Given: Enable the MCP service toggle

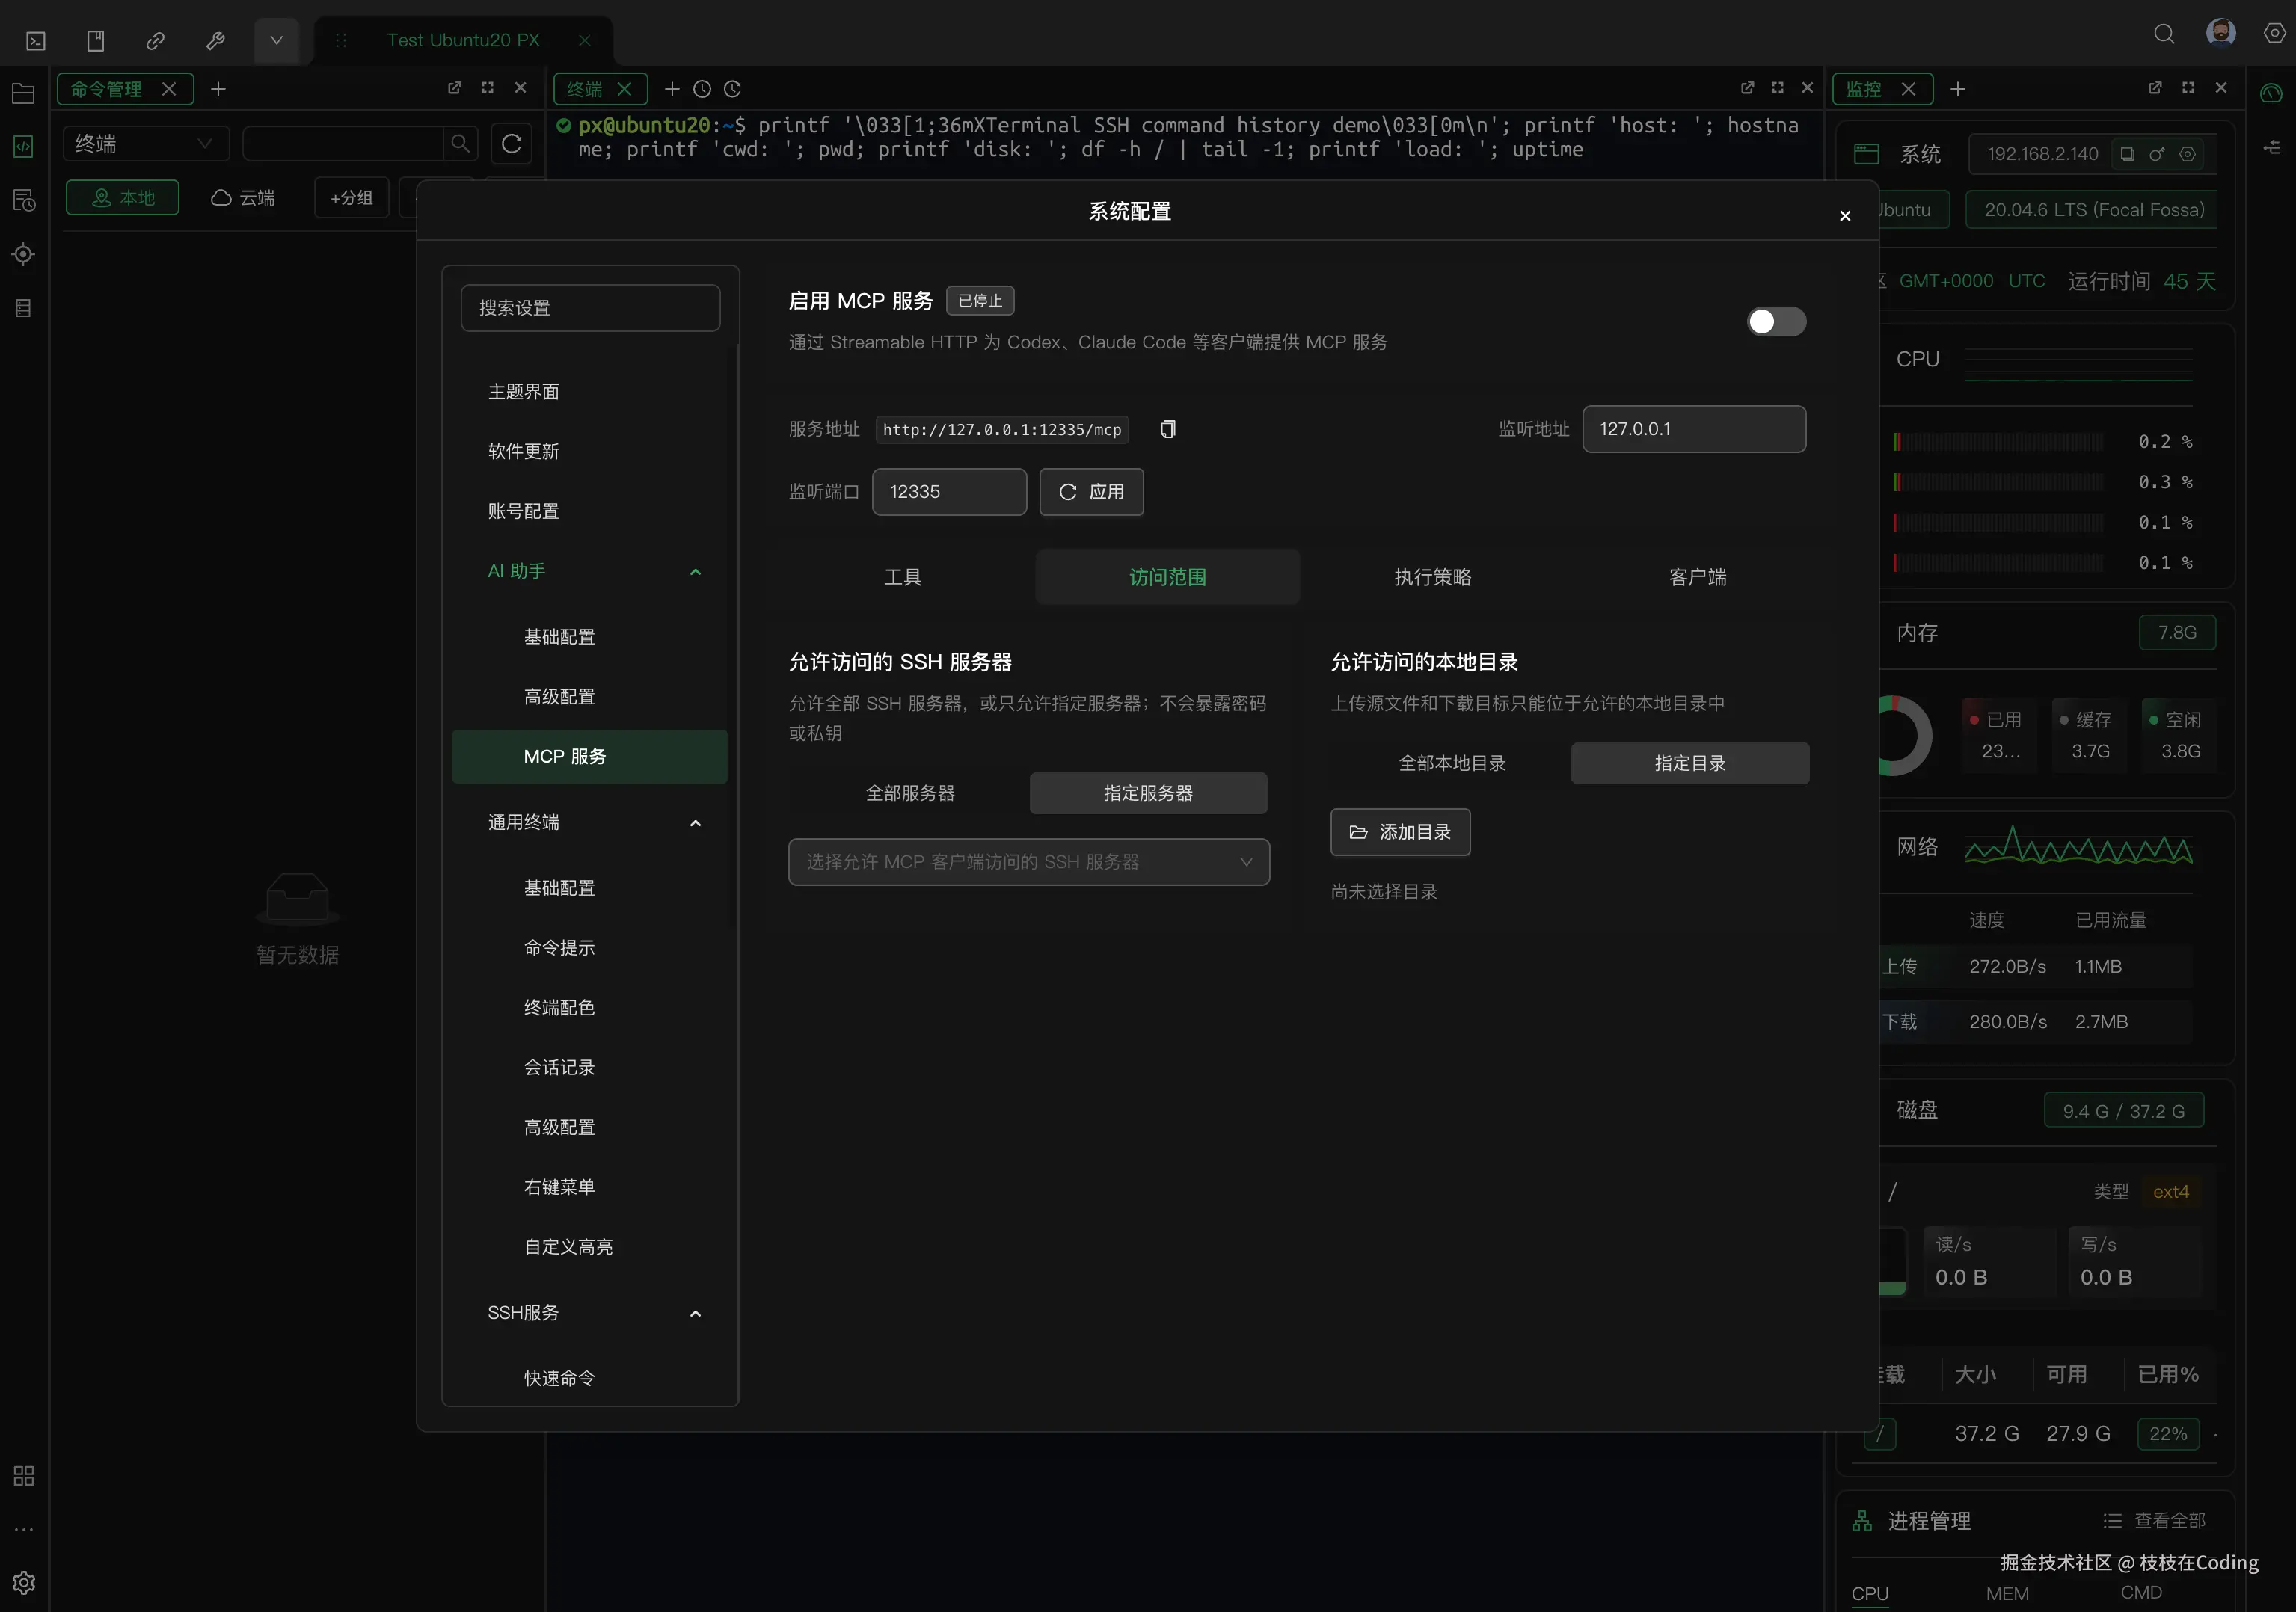Looking at the screenshot, I should [x=1776, y=321].
